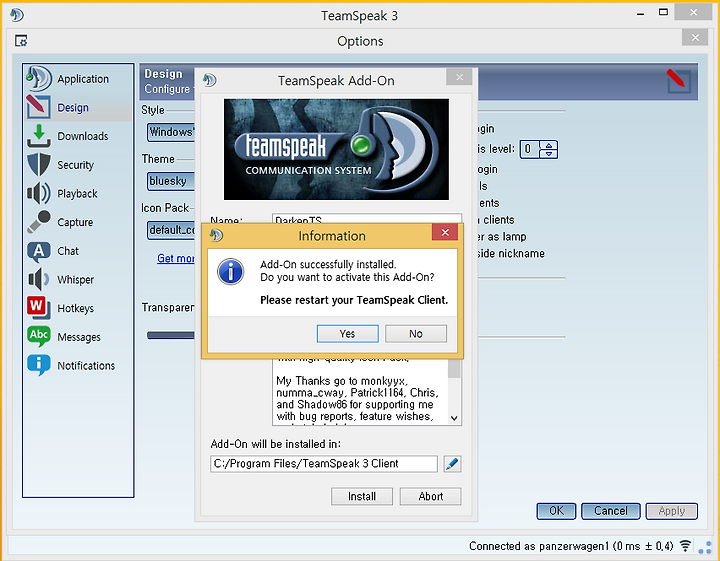Click the Design pencil icon in sidebar
The width and height of the screenshot is (720, 561).
pyautogui.click(x=39, y=107)
